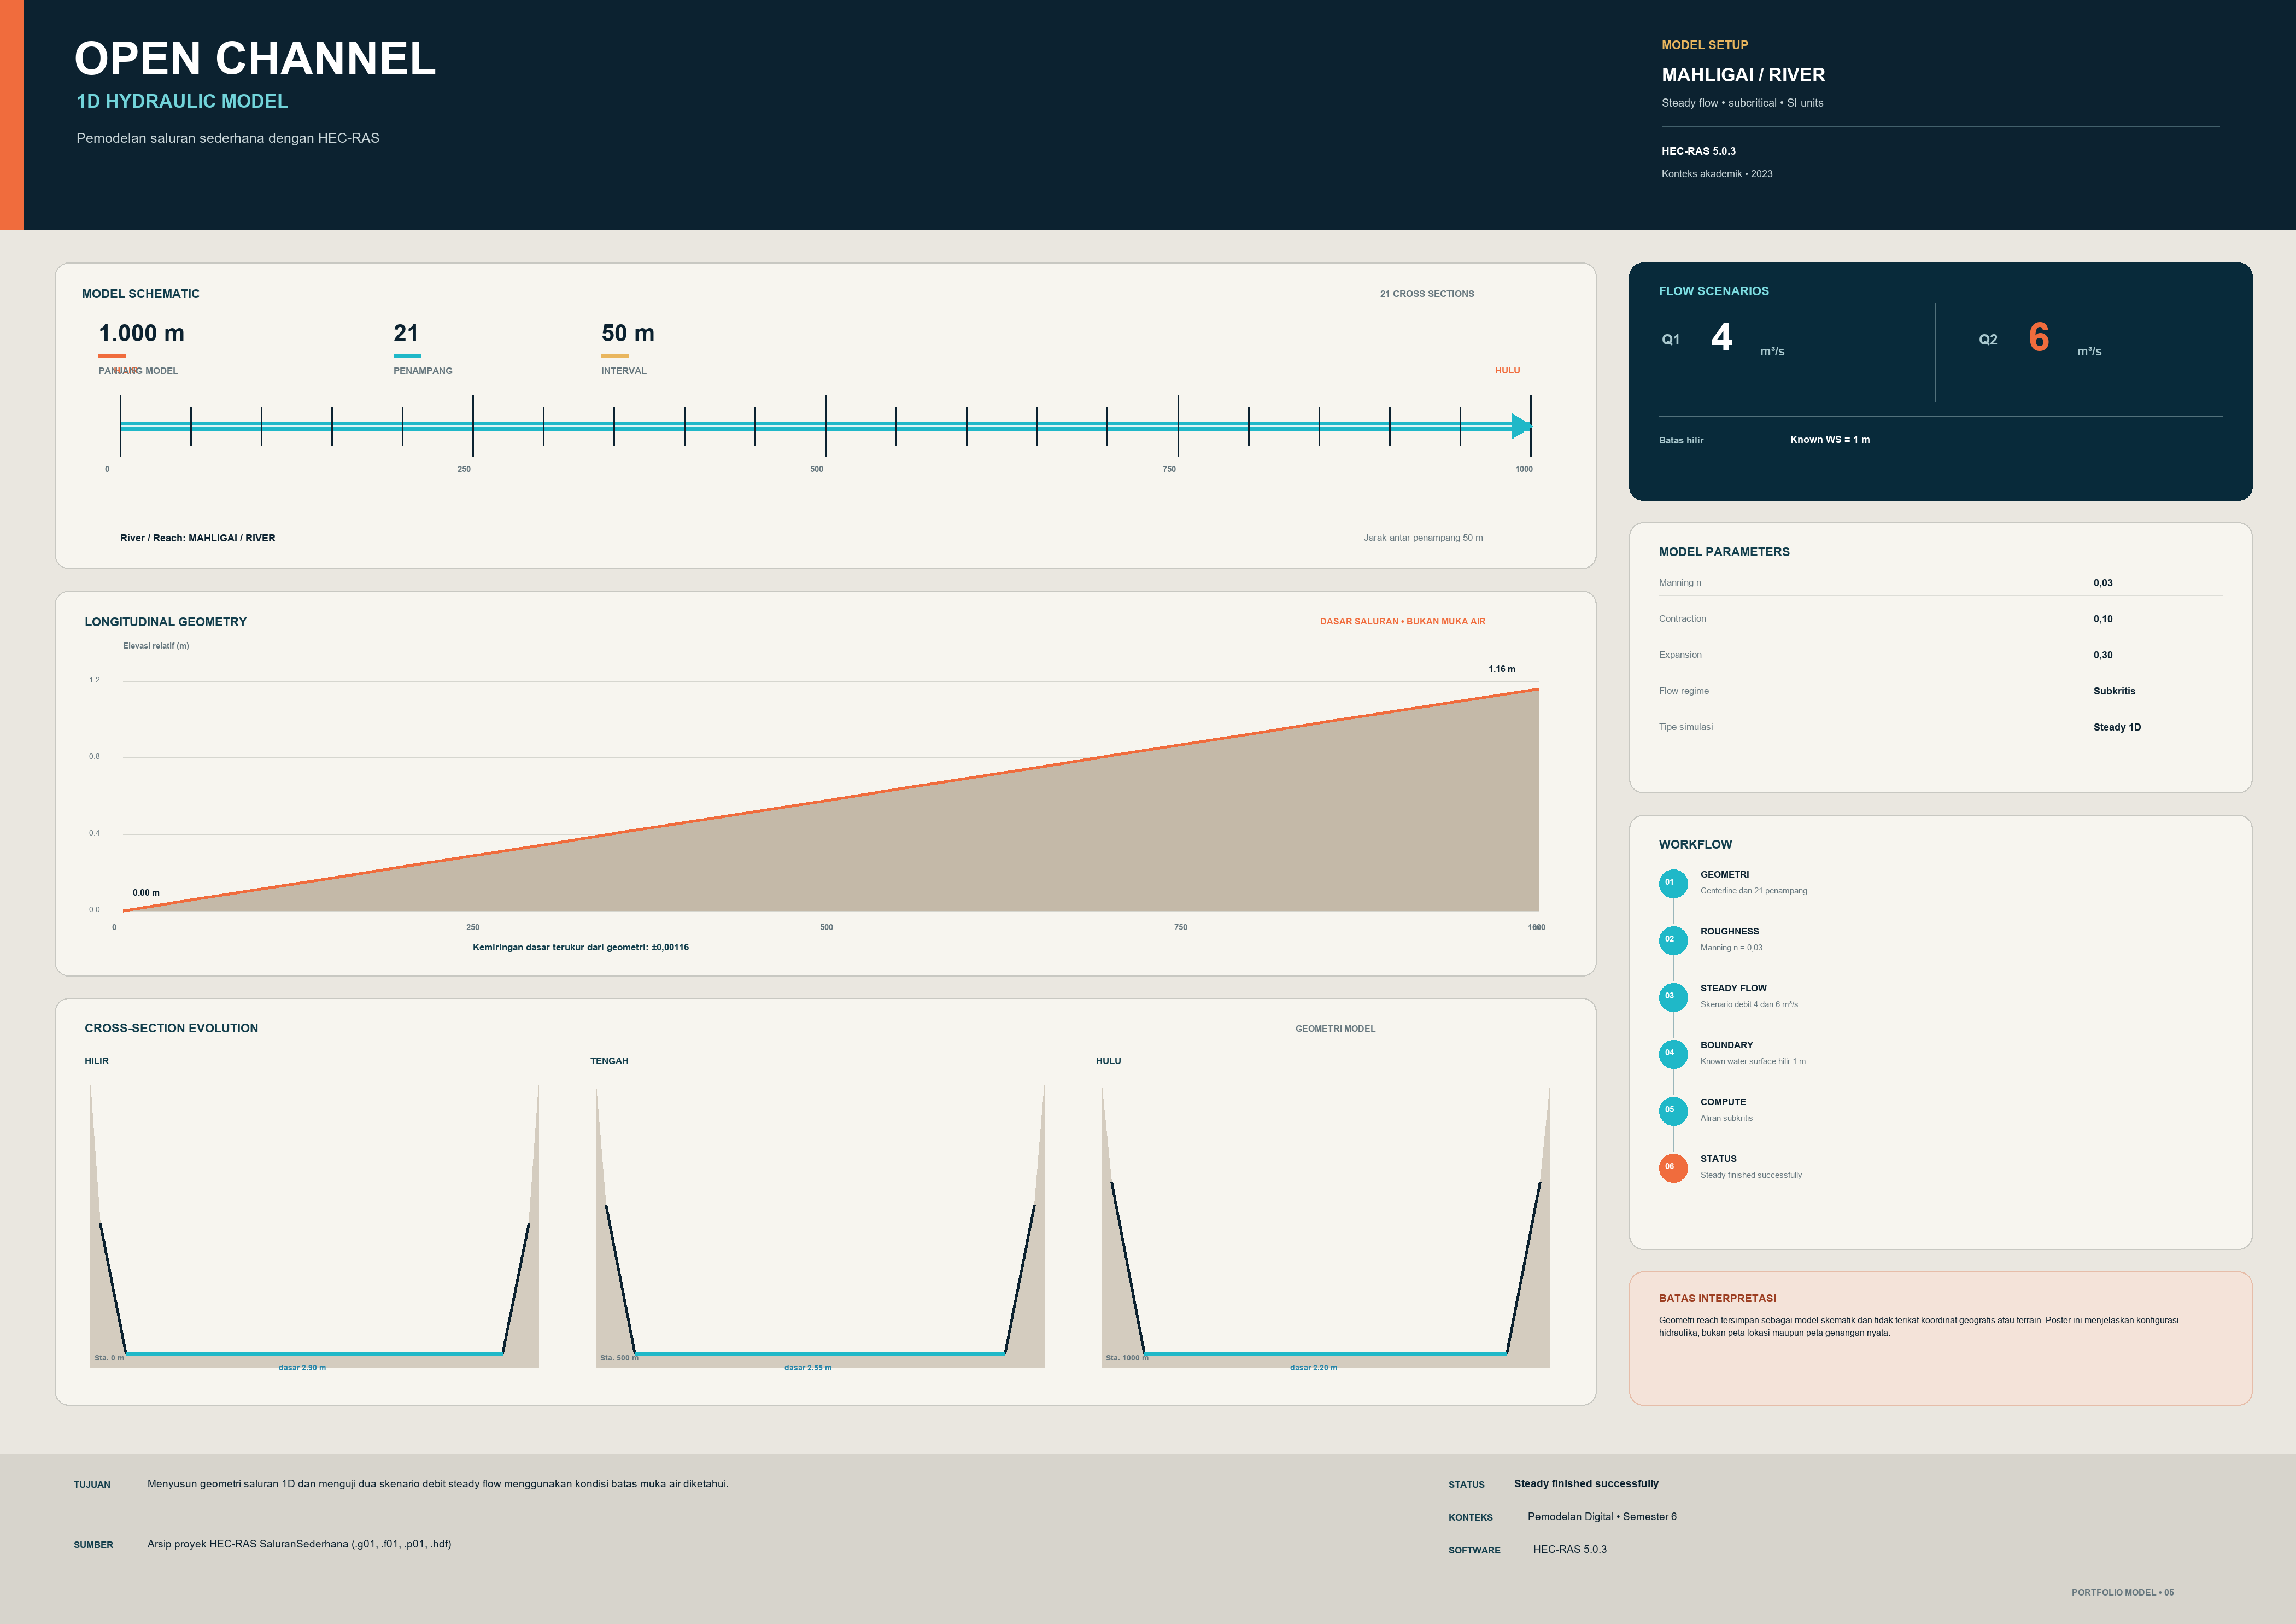Click the 'PORTFOLIO MODEL • 05' footer label

click(x=2122, y=1592)
